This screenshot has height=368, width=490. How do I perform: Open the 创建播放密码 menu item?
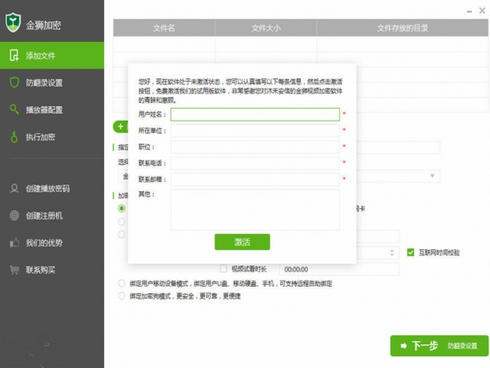(52, 188)
